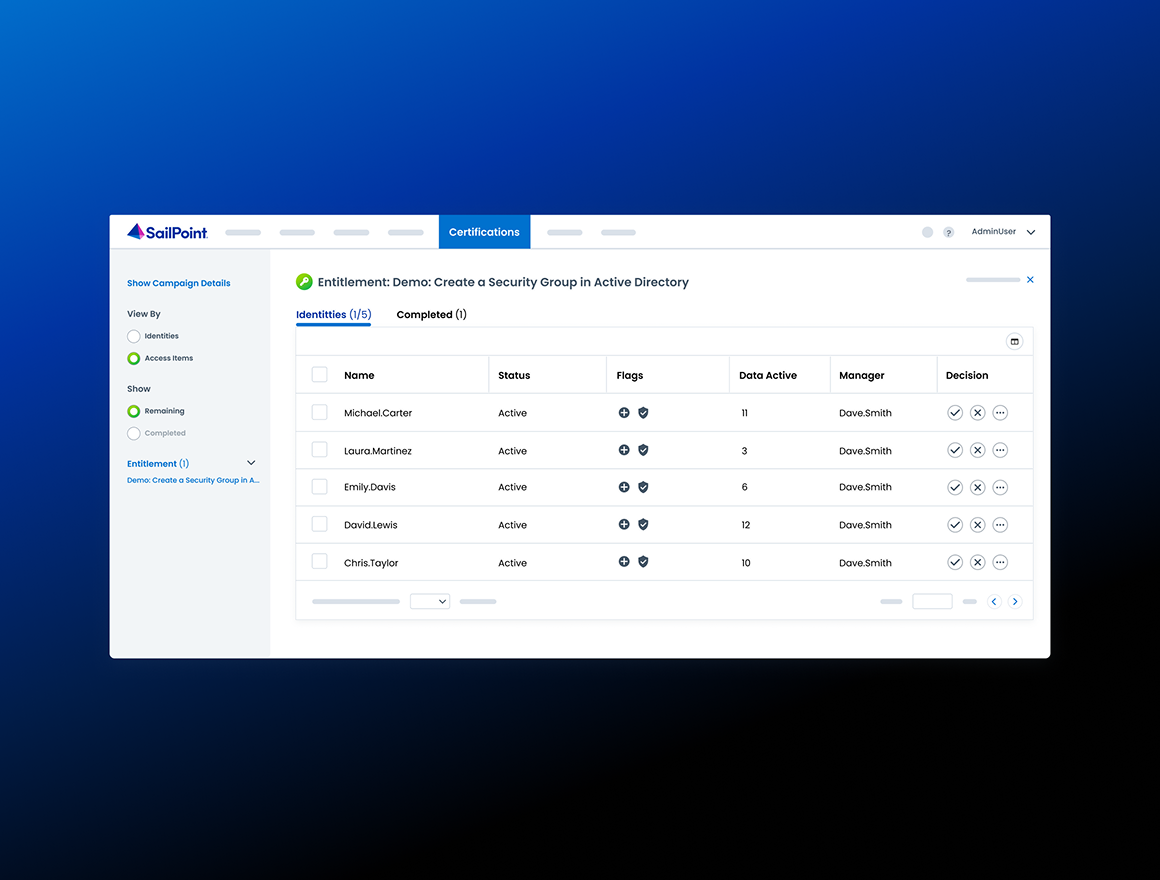Viewport: 1160px width, 880px height.
Task: Select Show Remaining radio button
Action: point(134,411)
